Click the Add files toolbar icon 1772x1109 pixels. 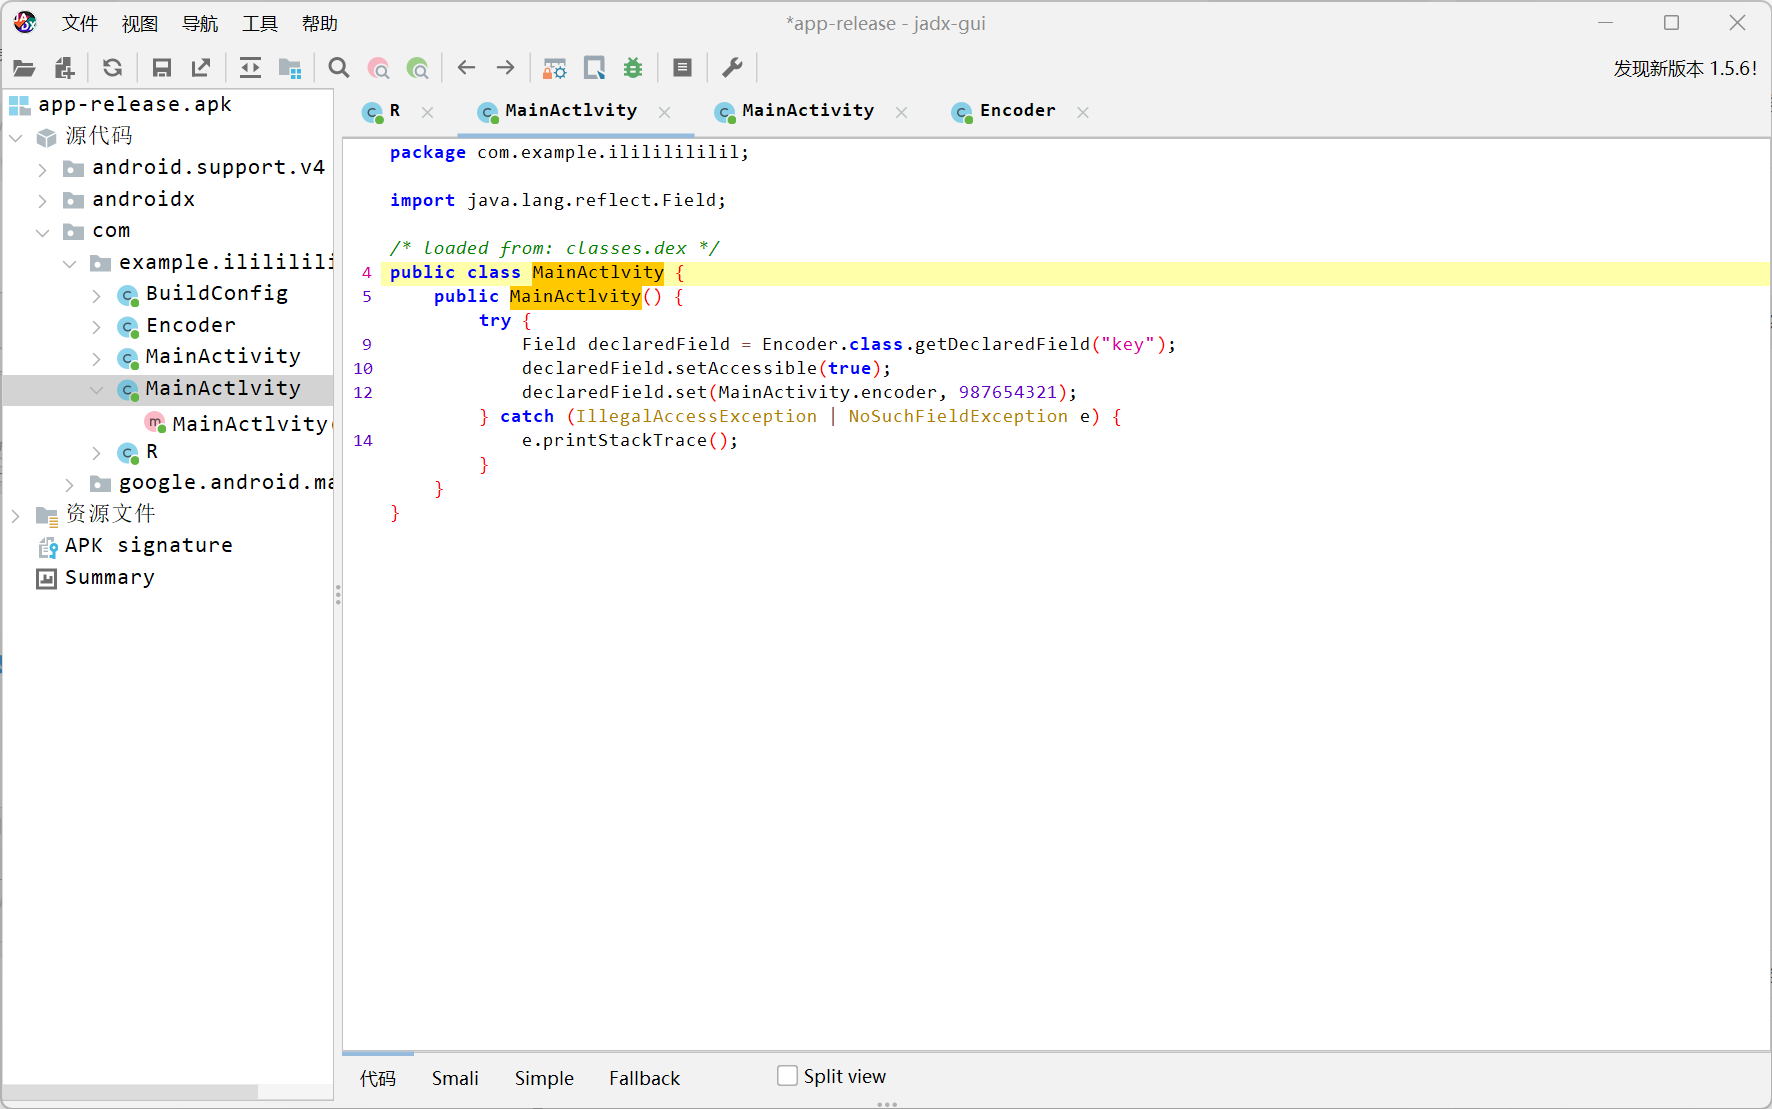click(65, 68)
